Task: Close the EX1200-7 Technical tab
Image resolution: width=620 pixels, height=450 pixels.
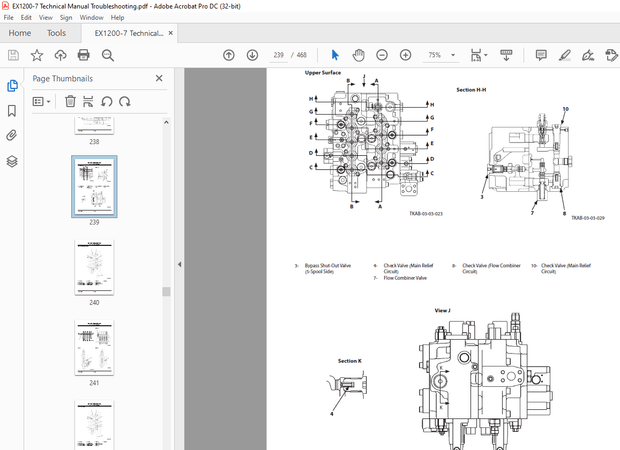Action: click(x=170, y=33)
